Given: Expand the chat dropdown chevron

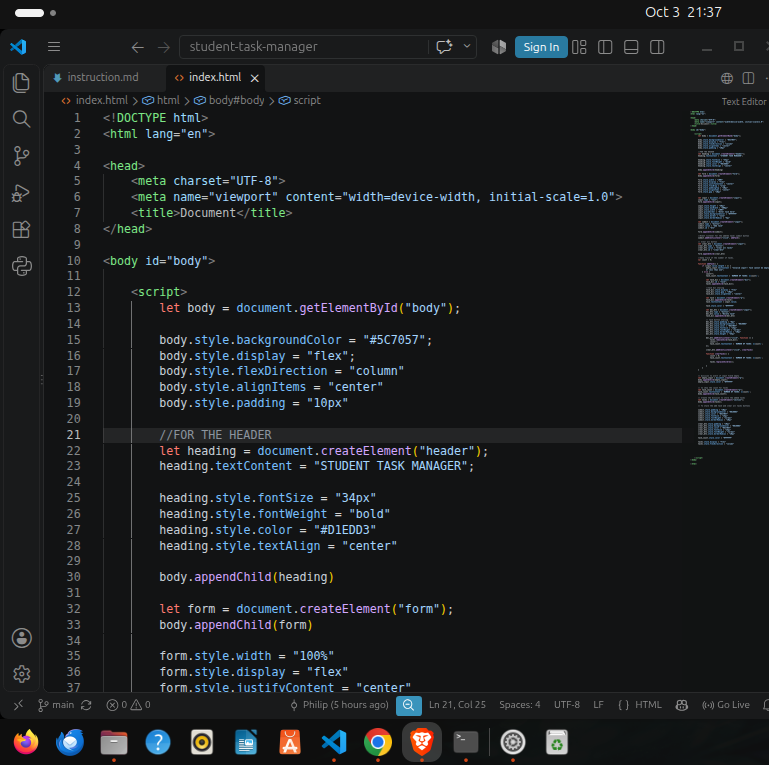Looking at the screenshot, I should pos(467,46).
